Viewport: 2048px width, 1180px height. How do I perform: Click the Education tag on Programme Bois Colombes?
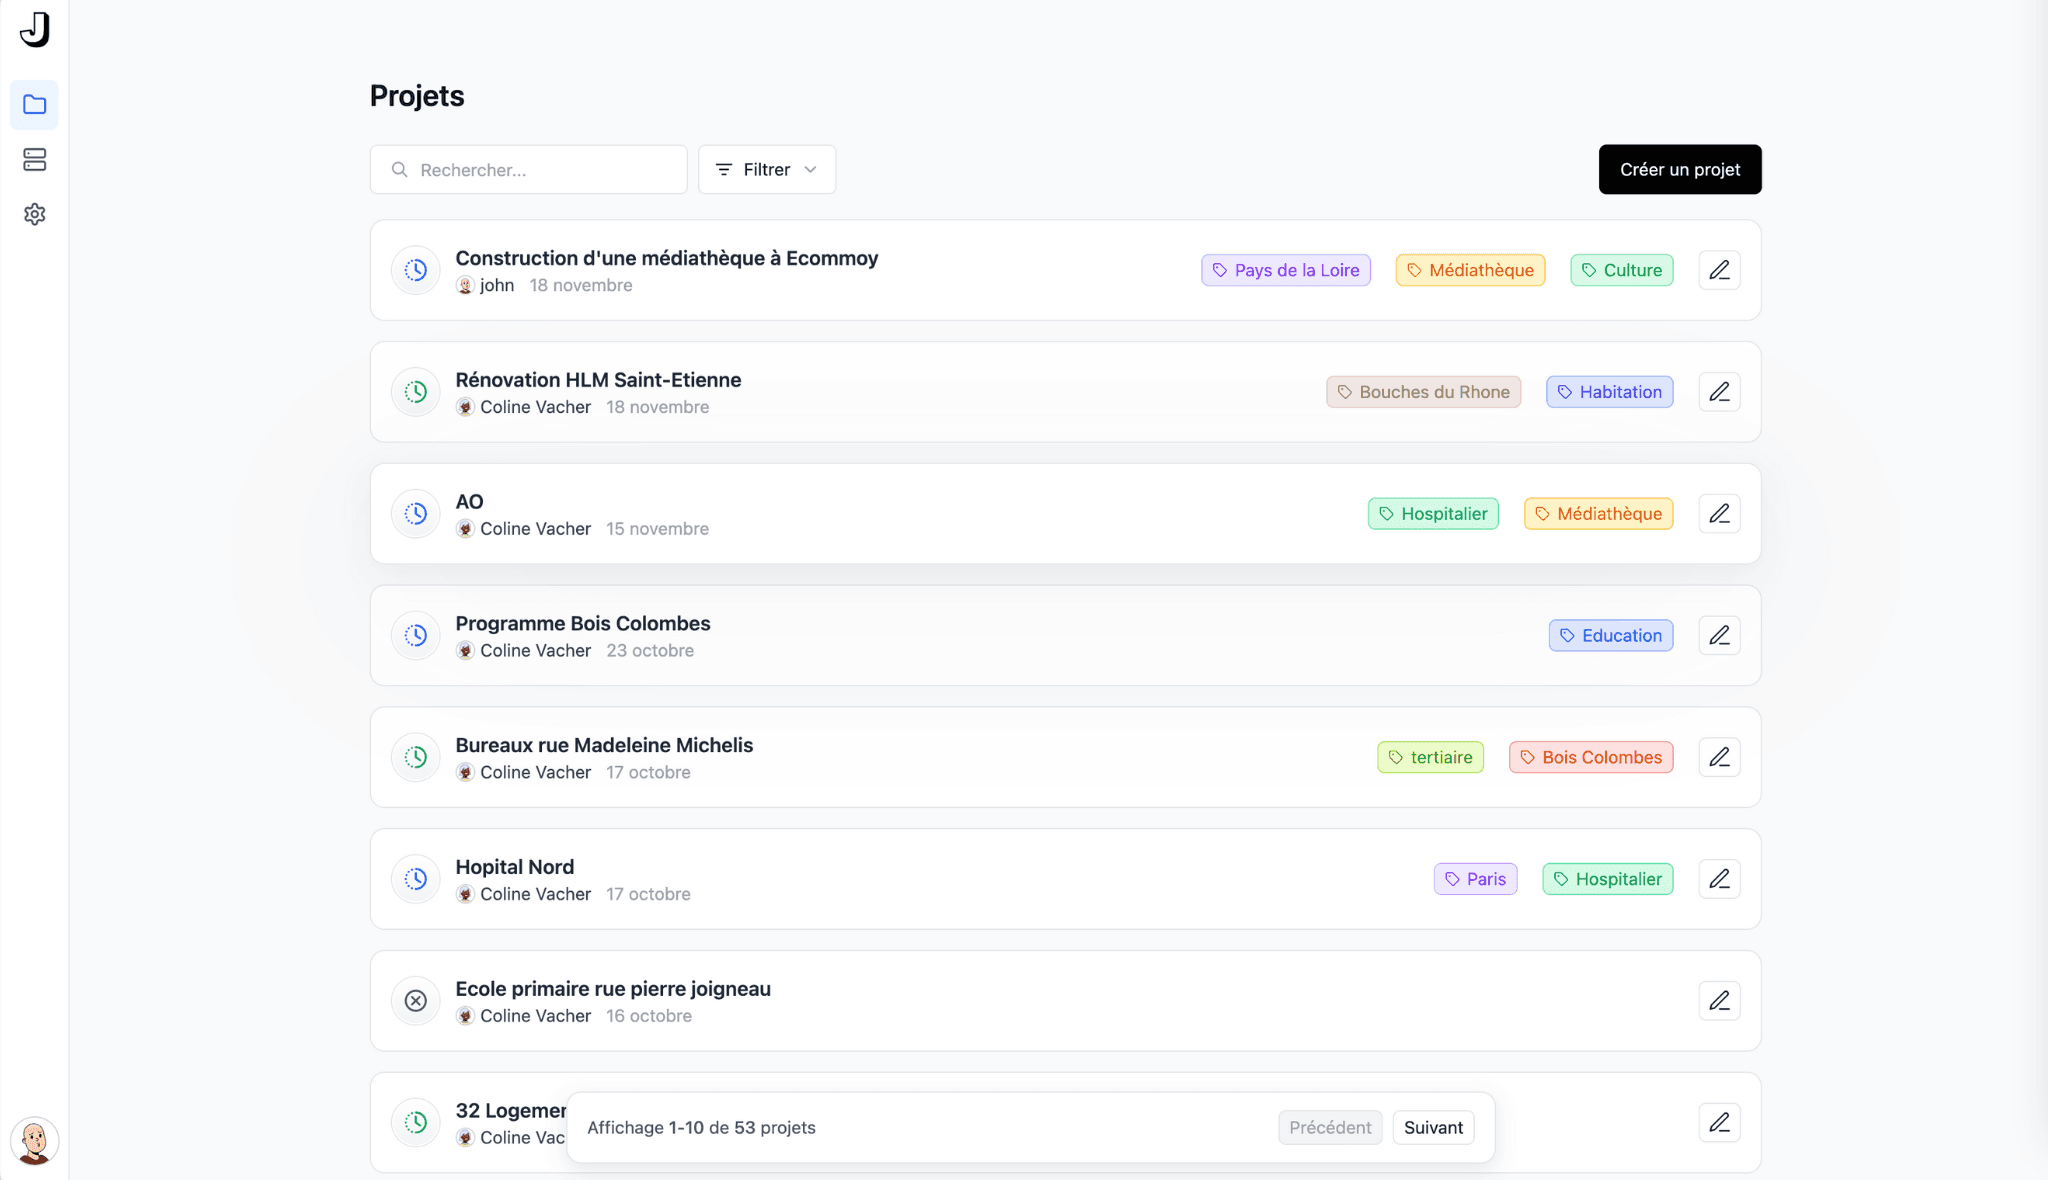[x=1610, y=636]
